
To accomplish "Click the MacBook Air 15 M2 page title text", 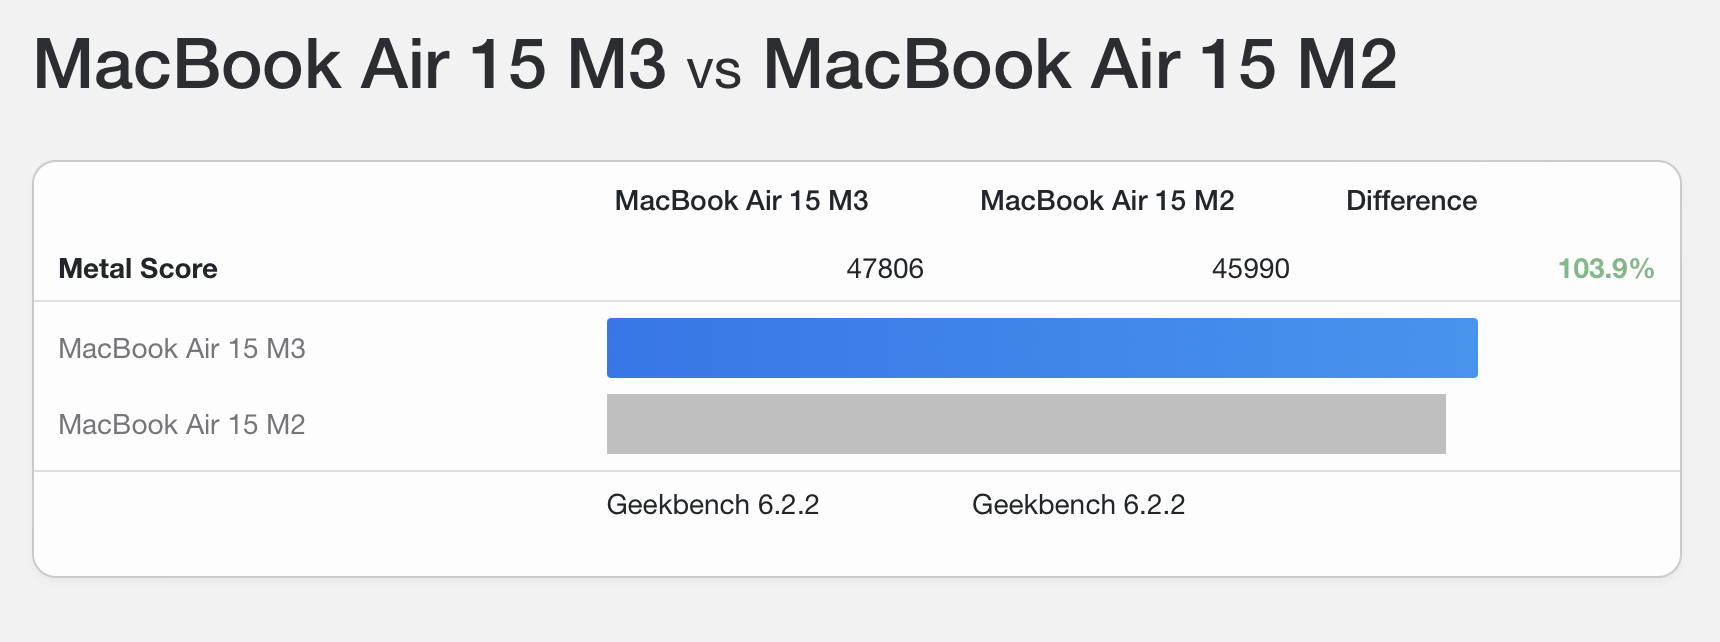I will tap(1079, 65).
